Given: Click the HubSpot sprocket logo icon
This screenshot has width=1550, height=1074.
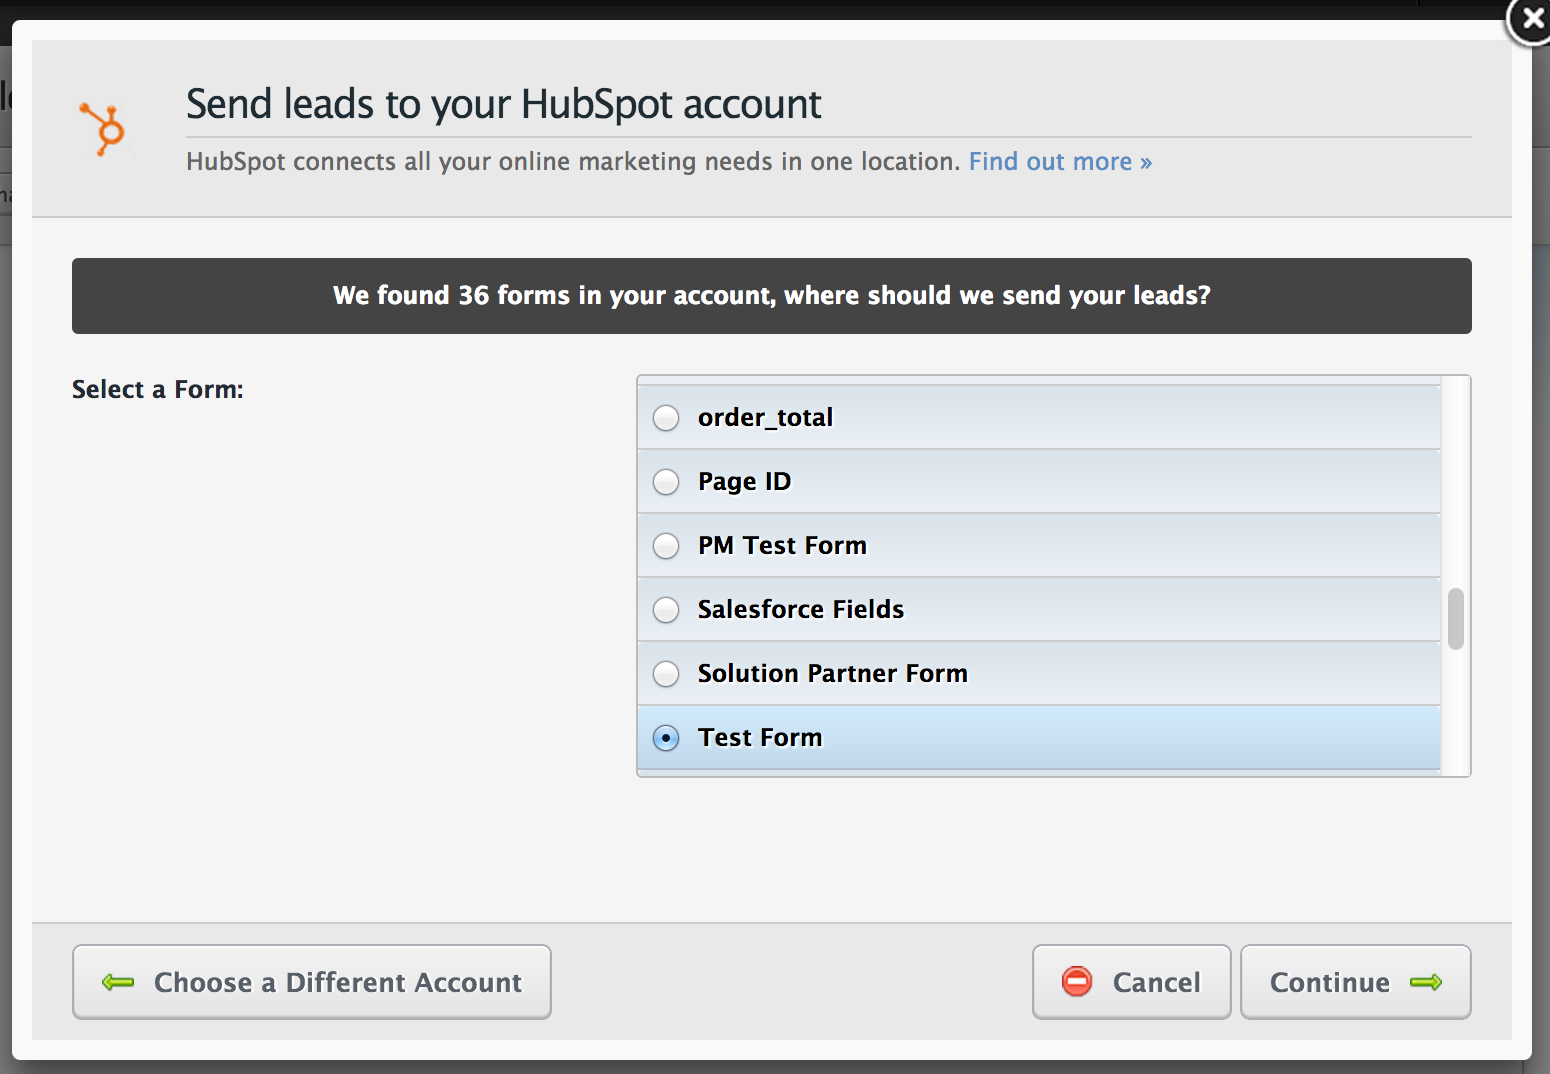Looking at the screenshot, I should pyautogui.click(x=103, y=129).
